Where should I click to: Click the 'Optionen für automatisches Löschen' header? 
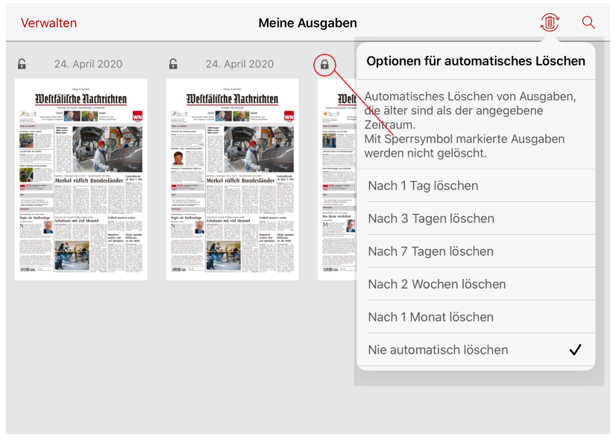pyautogui.click(x=475, y=61)
